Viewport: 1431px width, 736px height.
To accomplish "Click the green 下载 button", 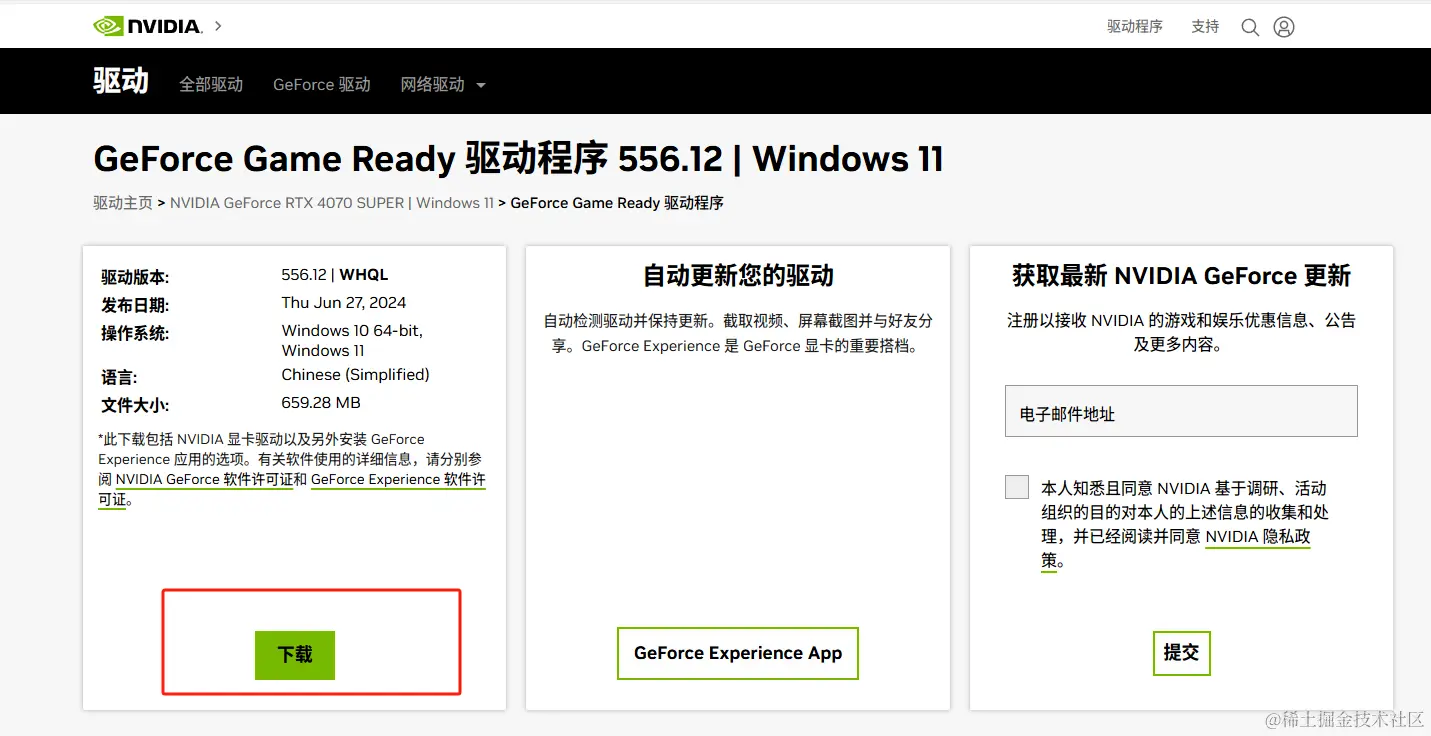I will coord(295,655).
